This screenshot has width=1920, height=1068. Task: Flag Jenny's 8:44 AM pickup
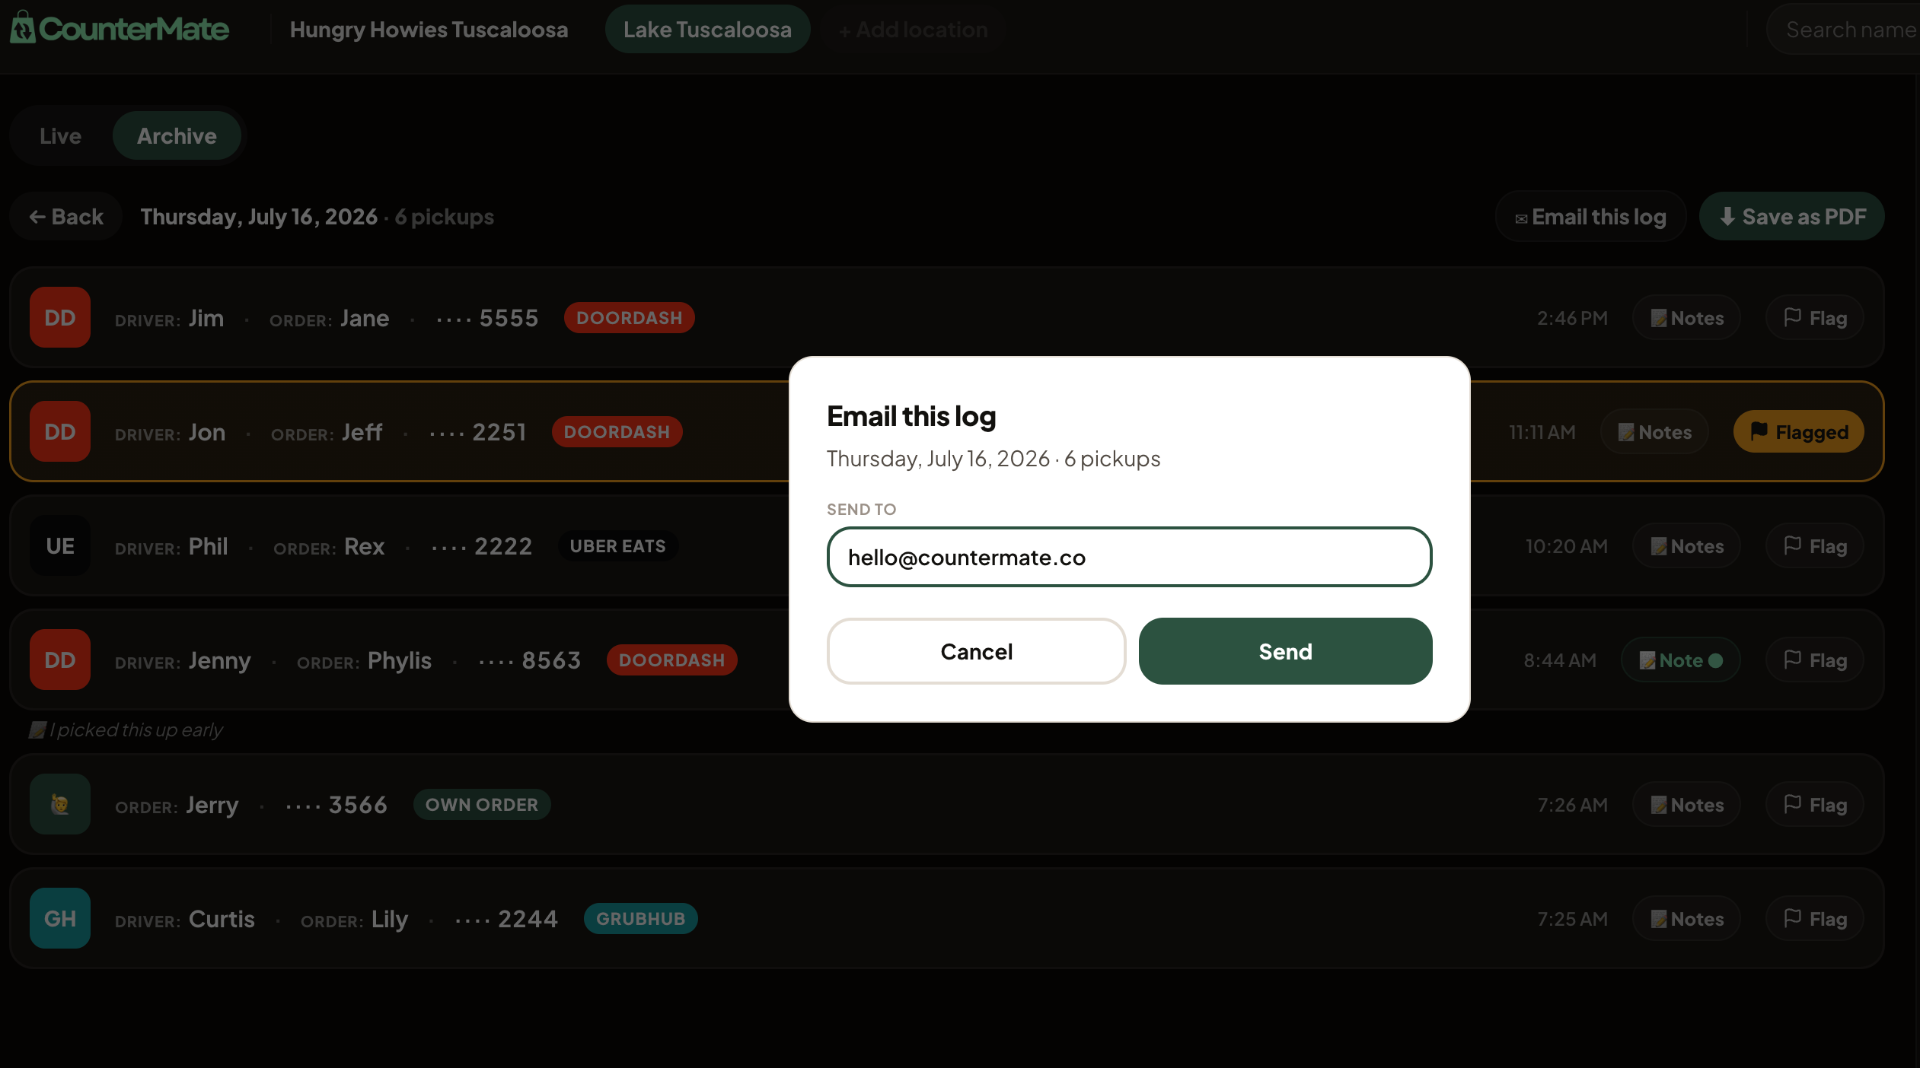tap(1815, 660)
